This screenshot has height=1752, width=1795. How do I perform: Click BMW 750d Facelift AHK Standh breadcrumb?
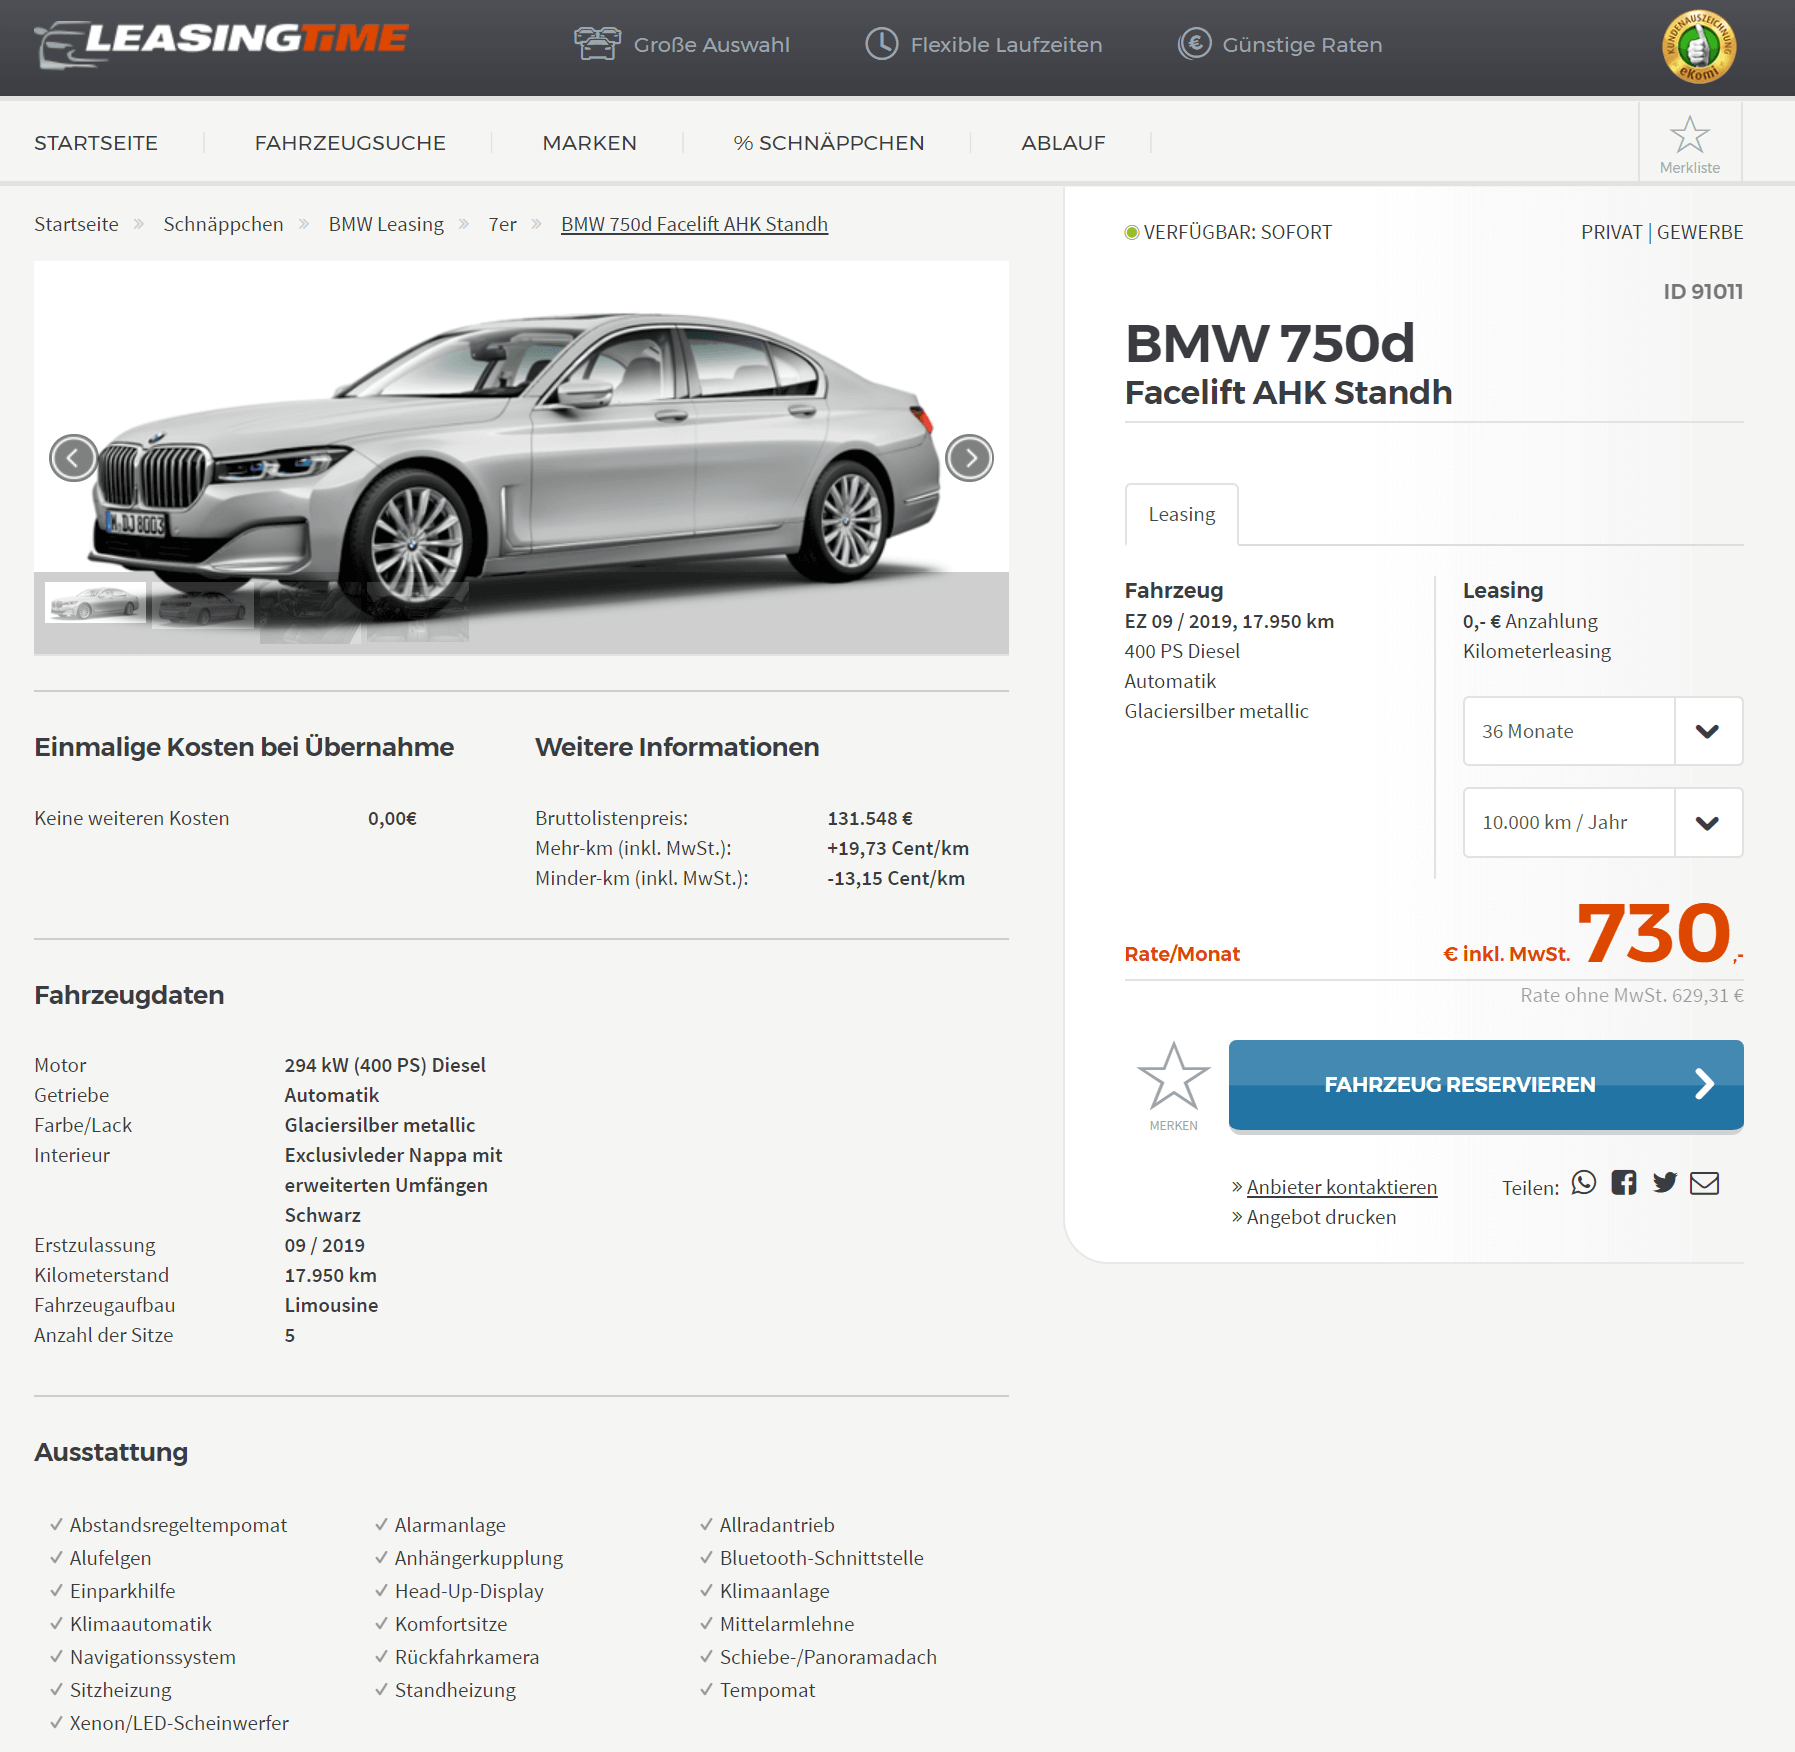(694, 224)
